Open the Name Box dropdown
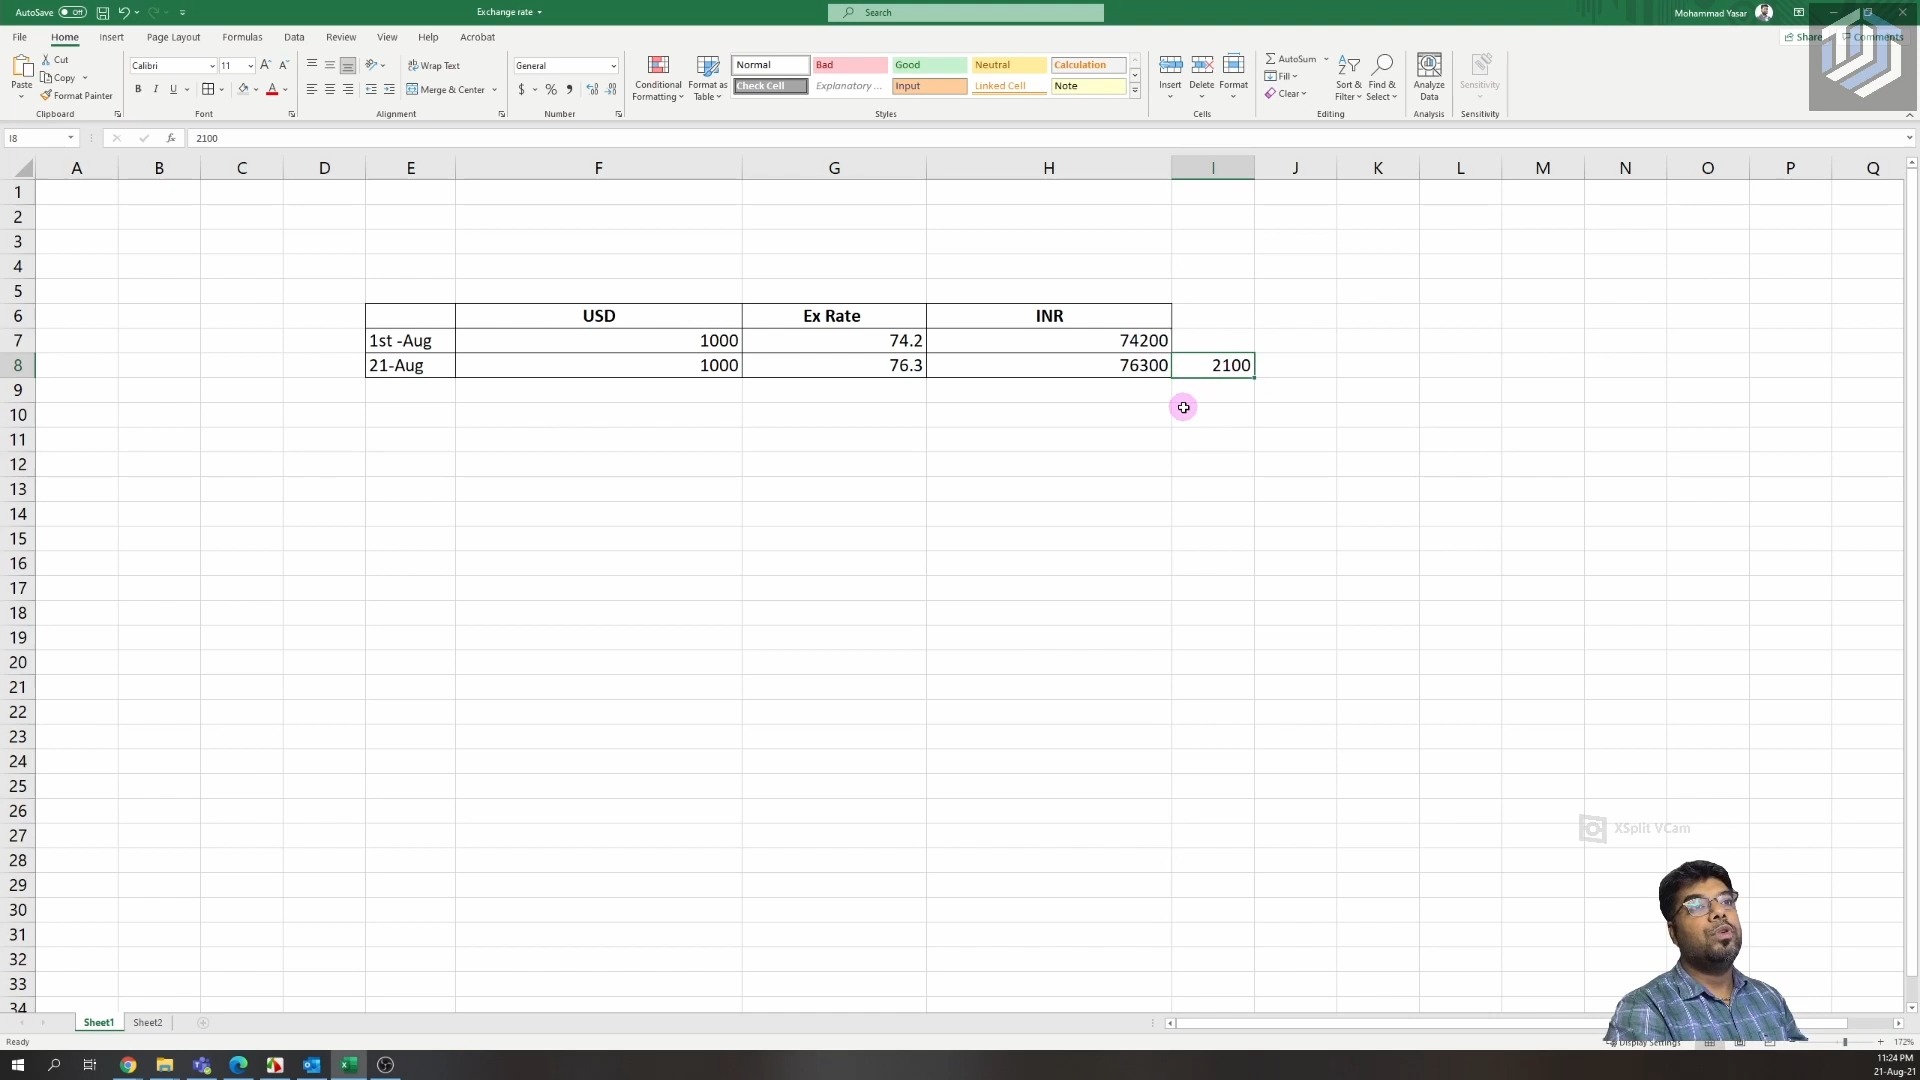This screenshot has height=1080, width=1920. (71, 138)
